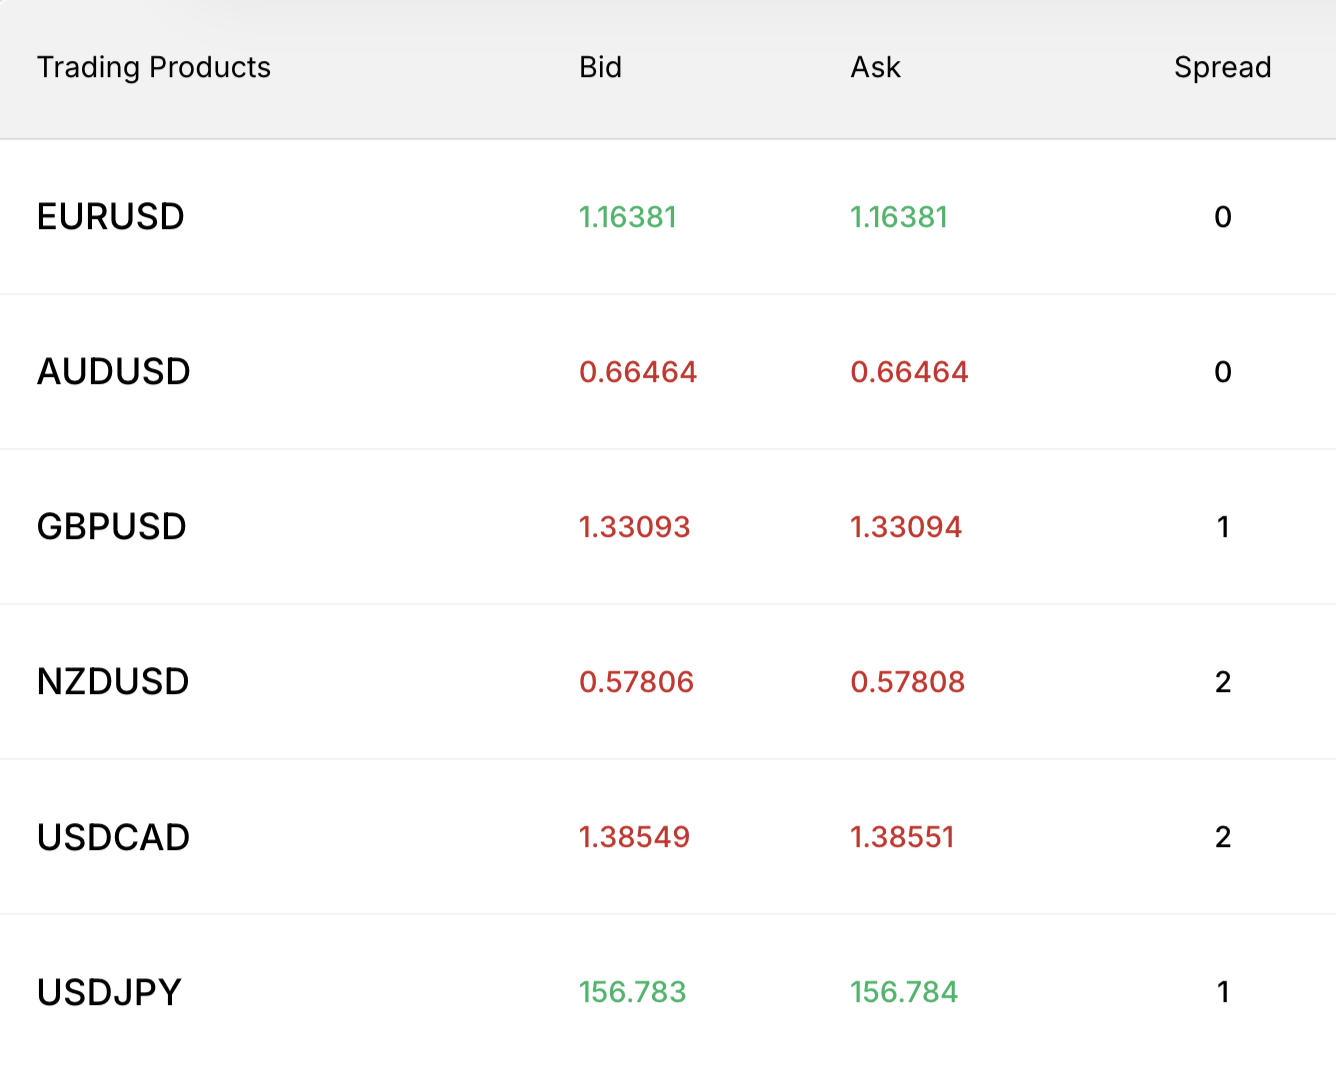Sort by the Ask column header
Viewport: 1336px width, 1068px height.
[x=876, y=67]
